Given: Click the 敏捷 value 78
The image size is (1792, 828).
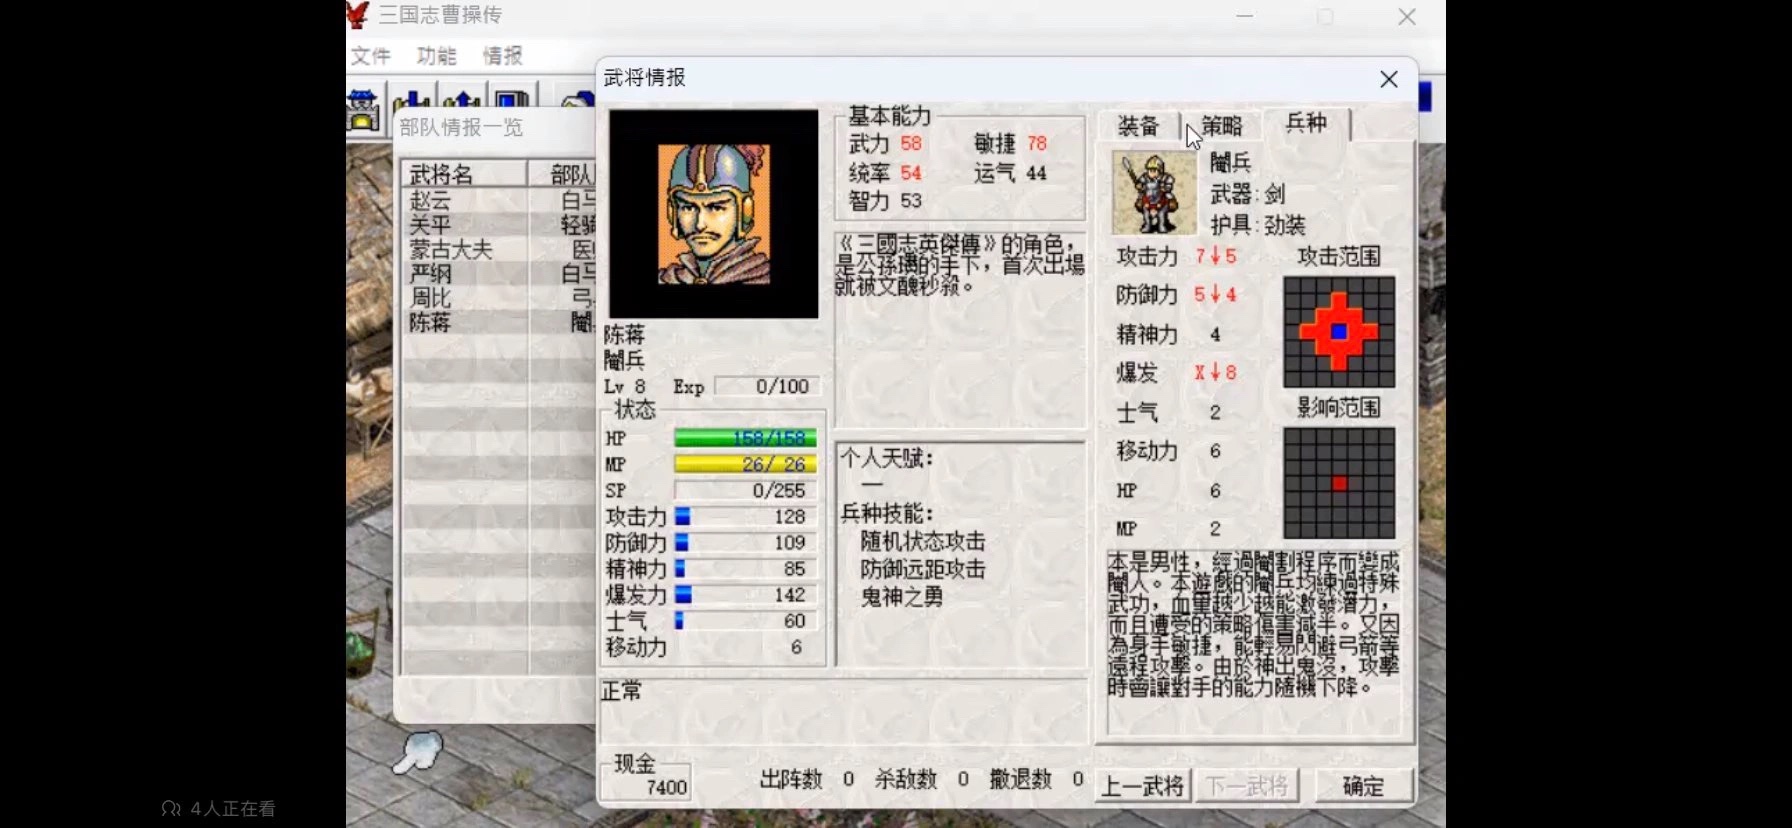Looking at the screenshot, I should coord(1037,144).
